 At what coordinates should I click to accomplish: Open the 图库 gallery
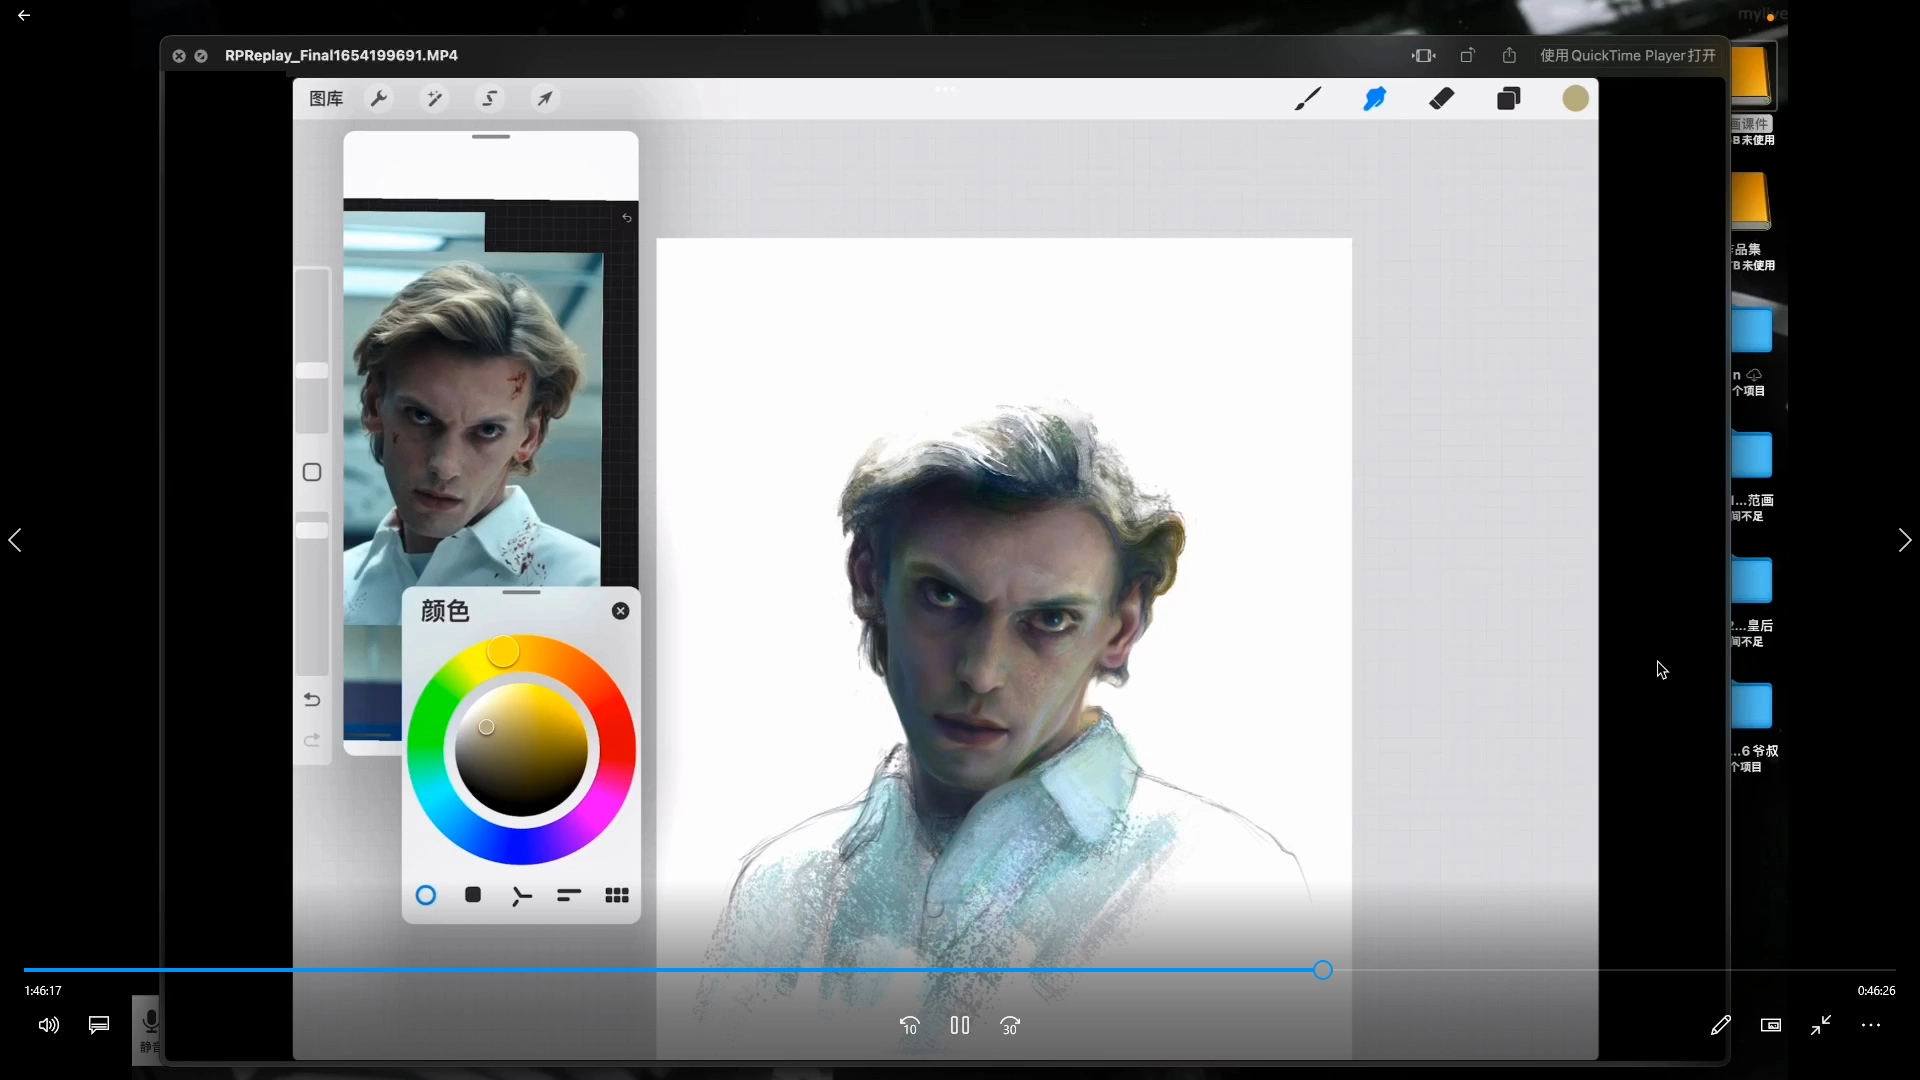pos(326,98)
